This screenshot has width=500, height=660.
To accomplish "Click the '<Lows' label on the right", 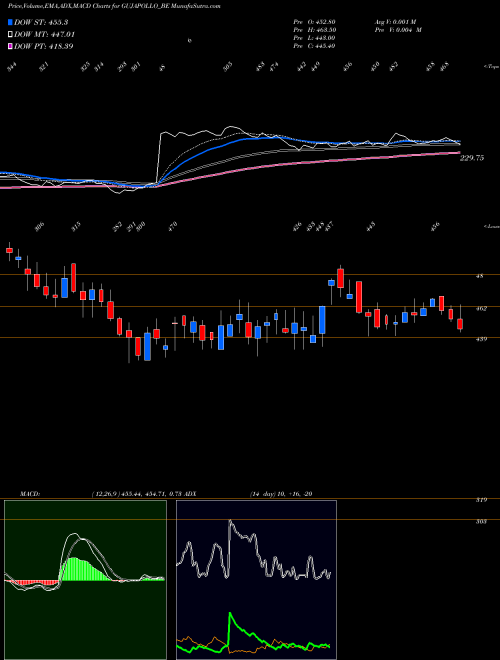I will [492, 226].
